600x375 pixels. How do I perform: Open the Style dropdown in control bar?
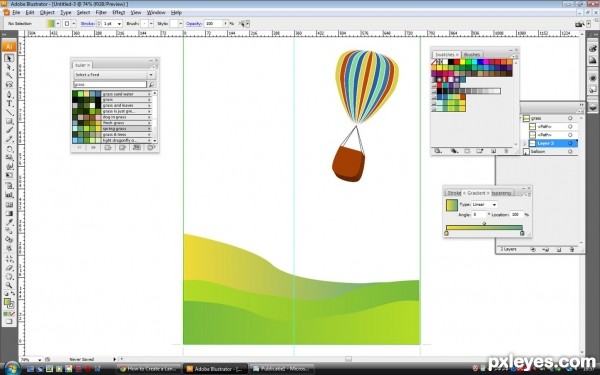(181, 24)
